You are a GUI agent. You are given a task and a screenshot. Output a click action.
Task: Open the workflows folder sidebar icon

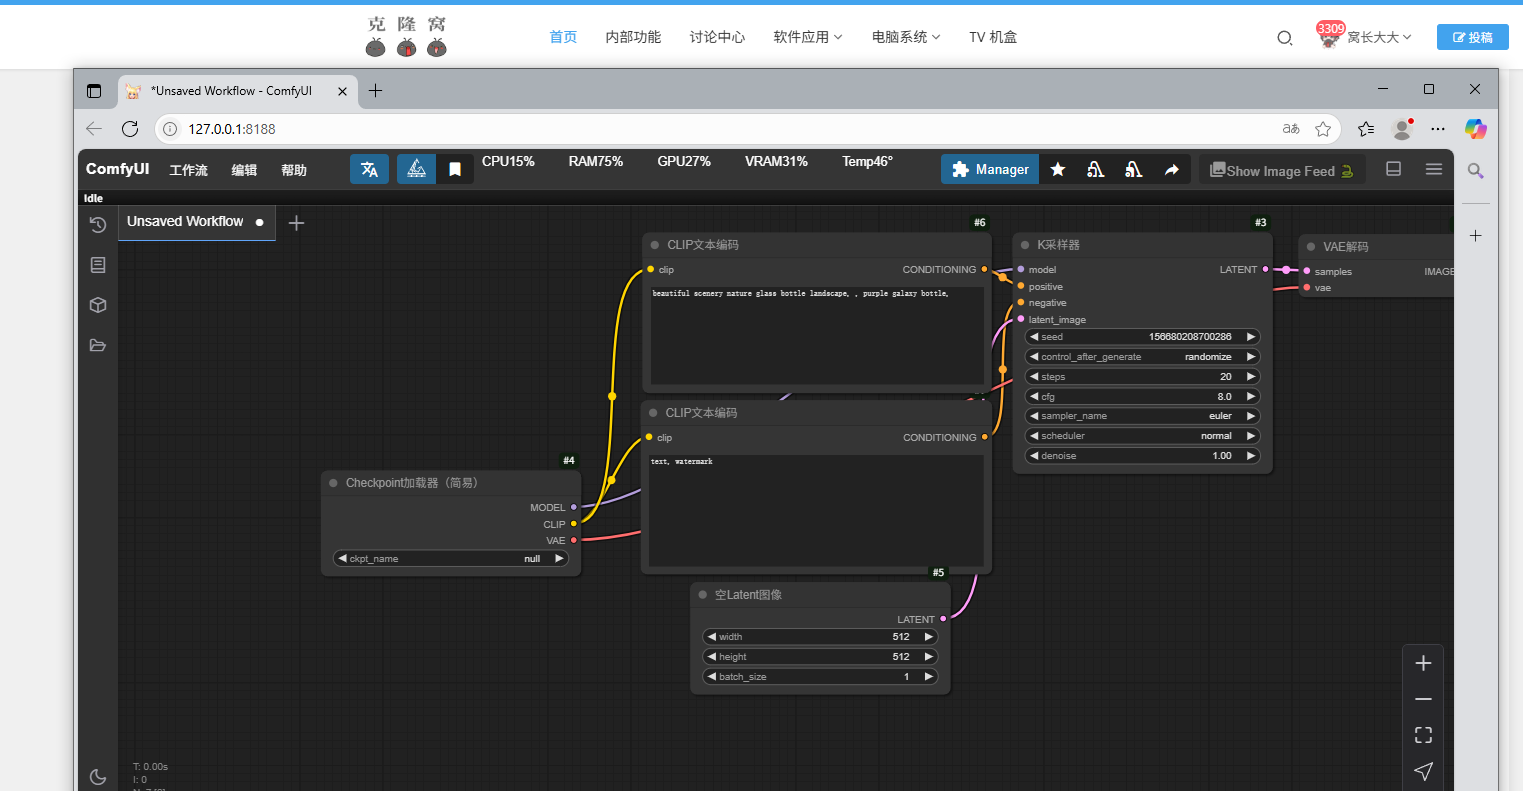click(x=97, y=345)
